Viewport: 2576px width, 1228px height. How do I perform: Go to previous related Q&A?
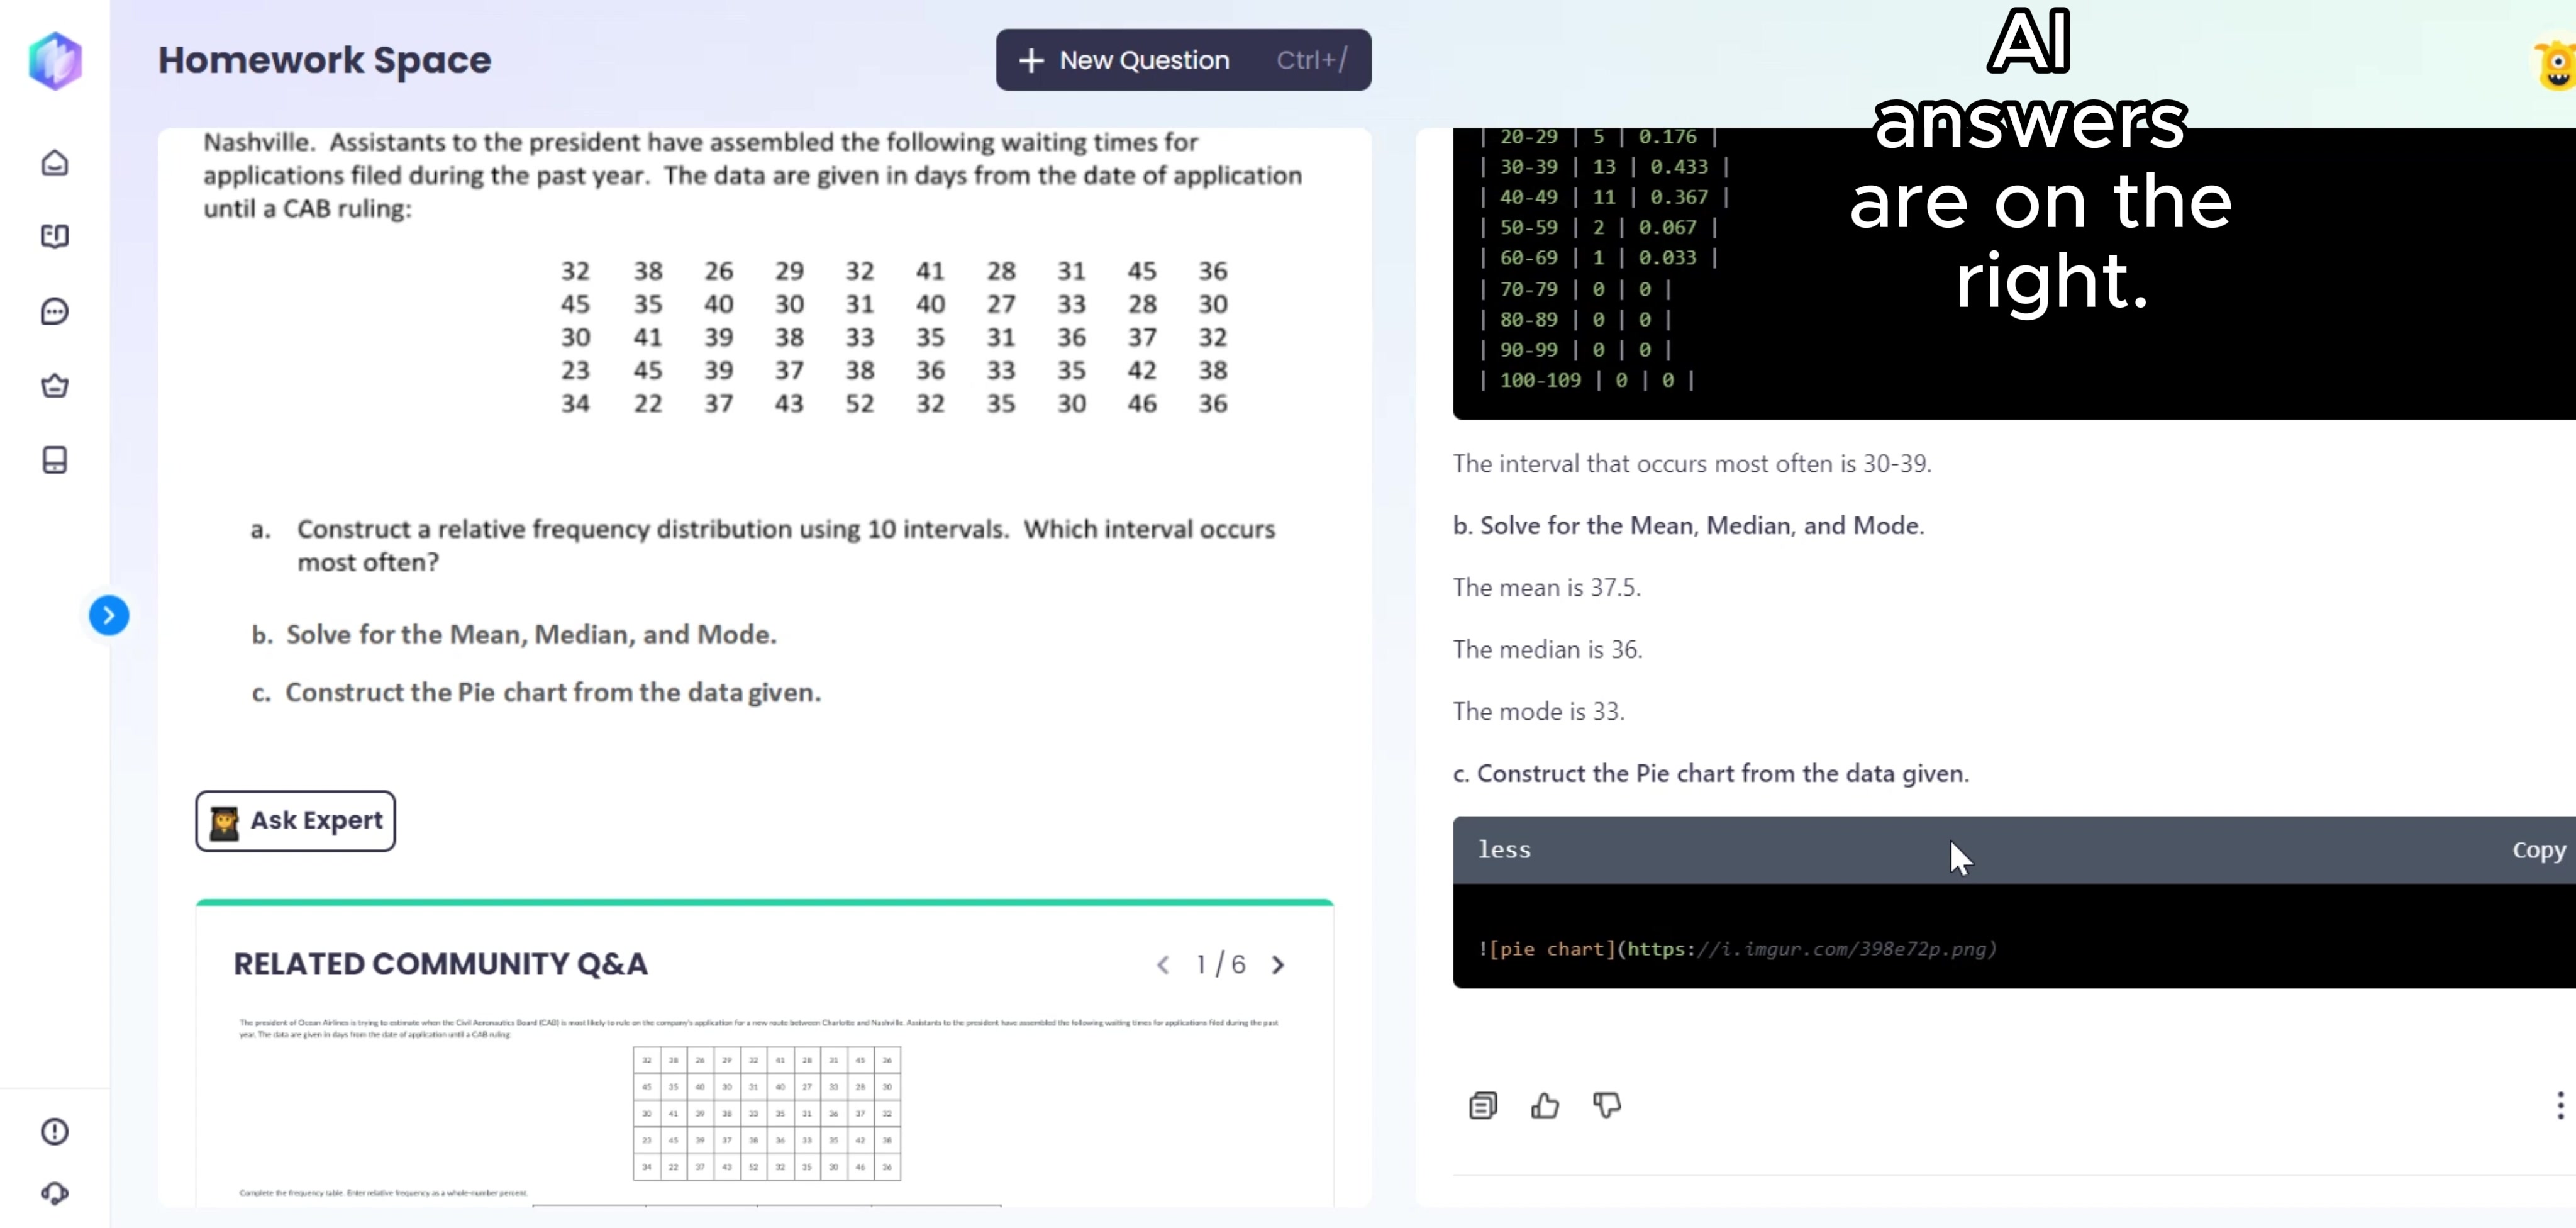[x=1163, y=965]
